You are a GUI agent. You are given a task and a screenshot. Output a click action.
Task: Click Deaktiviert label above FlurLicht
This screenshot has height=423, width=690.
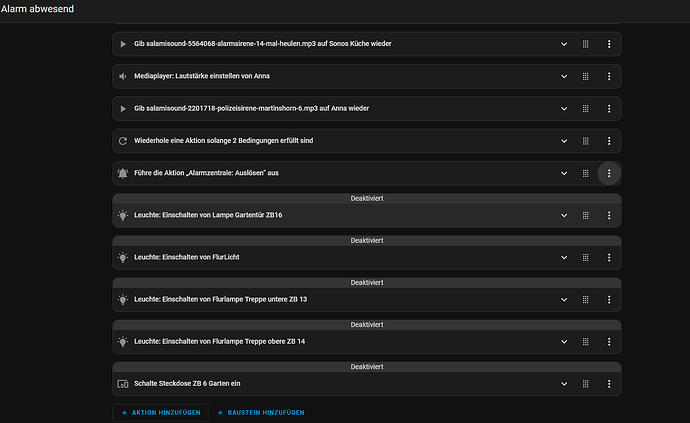367,240
